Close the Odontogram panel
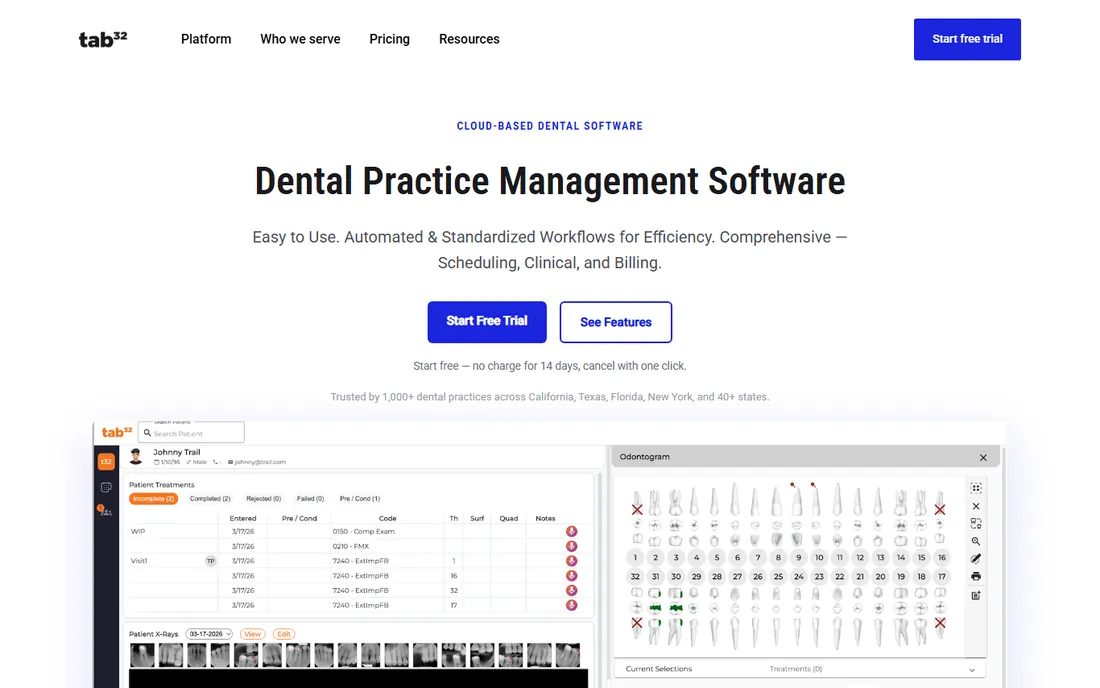Image resolution: width=1100 pixels, height=688 pixels. [x=983, y=457]
